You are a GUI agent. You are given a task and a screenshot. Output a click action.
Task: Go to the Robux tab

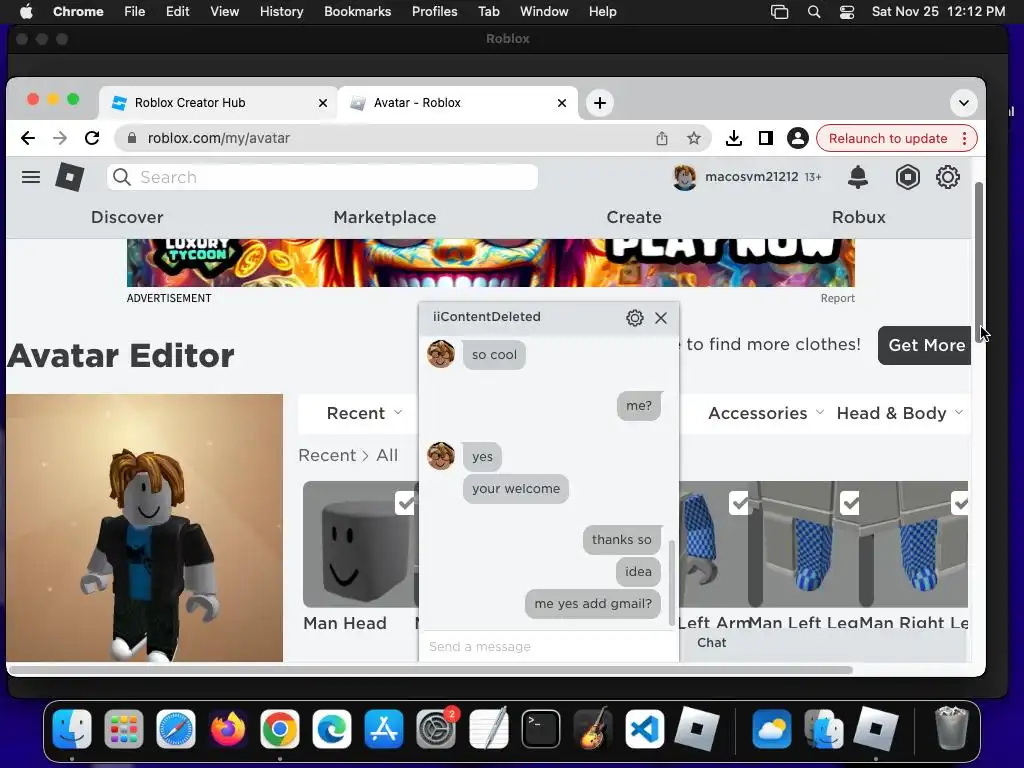click(x=858, y=217)
